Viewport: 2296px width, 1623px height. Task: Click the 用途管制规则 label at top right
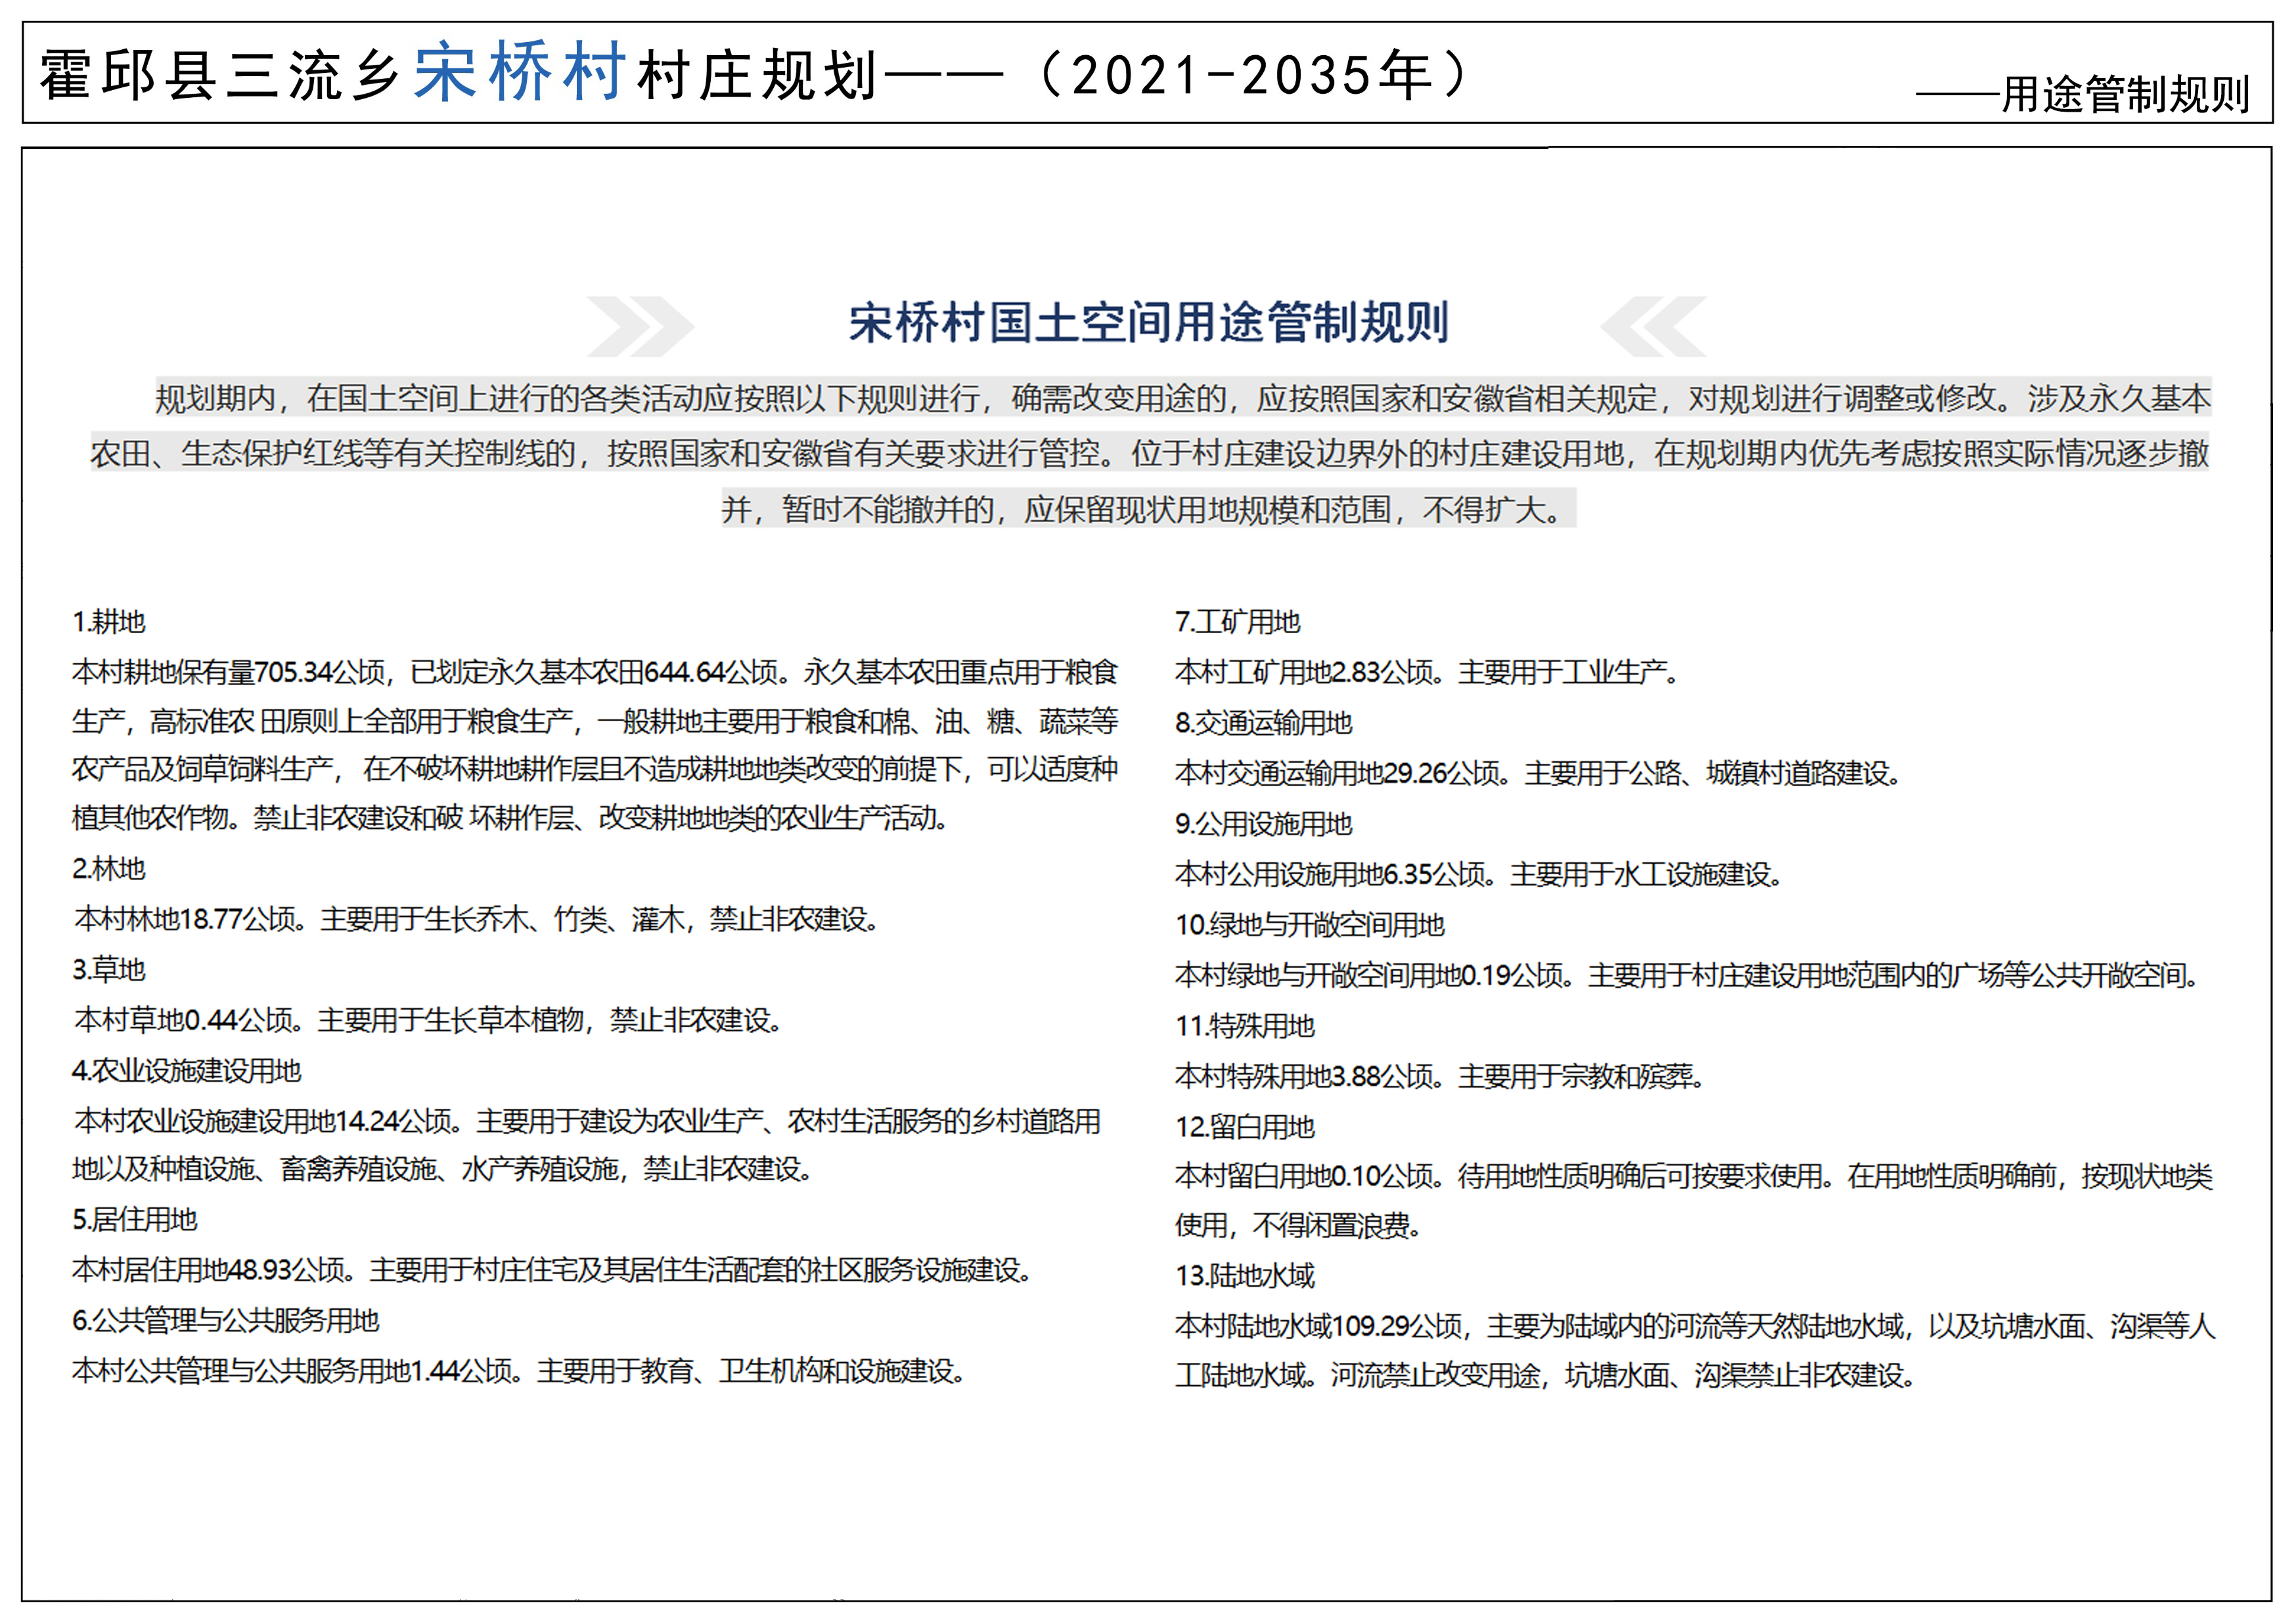coord(2125,95)
